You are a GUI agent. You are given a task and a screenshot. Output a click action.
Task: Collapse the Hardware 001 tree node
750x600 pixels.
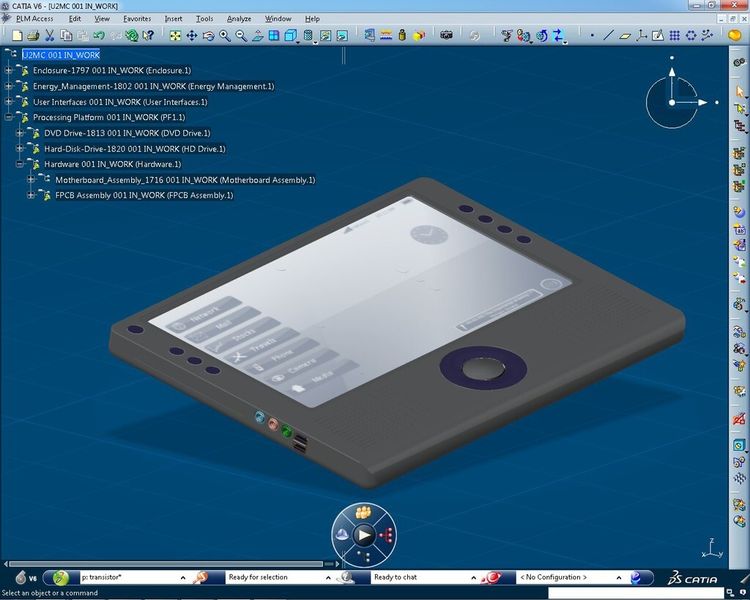20,164
